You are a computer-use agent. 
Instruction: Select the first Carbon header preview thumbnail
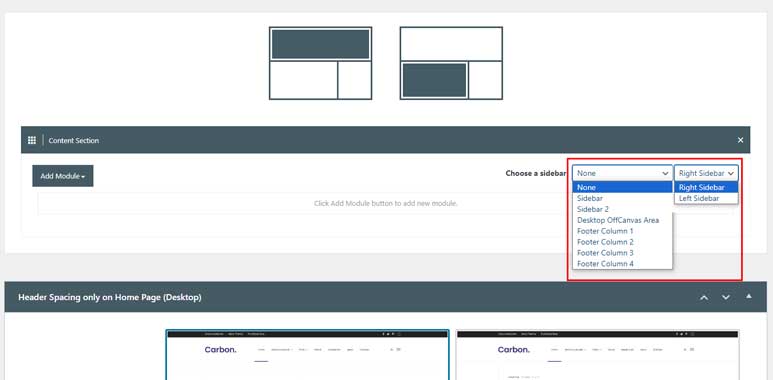pos(308,355)
